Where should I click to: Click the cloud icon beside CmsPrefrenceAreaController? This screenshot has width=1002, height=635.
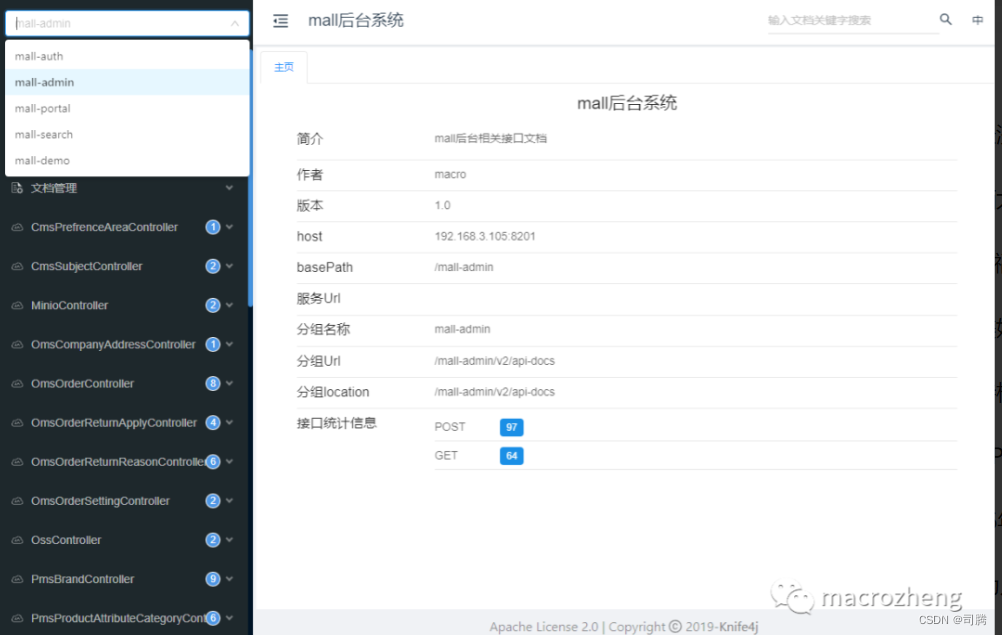(15, 227)
